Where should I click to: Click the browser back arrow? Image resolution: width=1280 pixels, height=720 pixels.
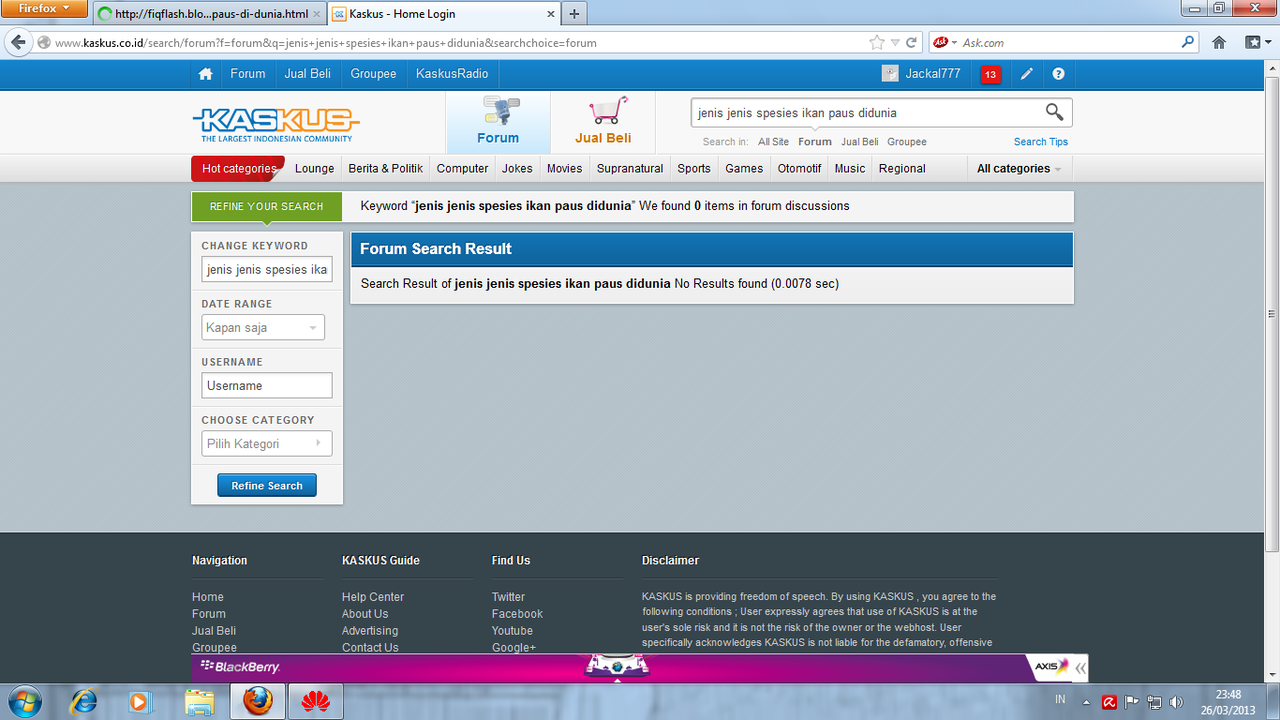point(18,42)
